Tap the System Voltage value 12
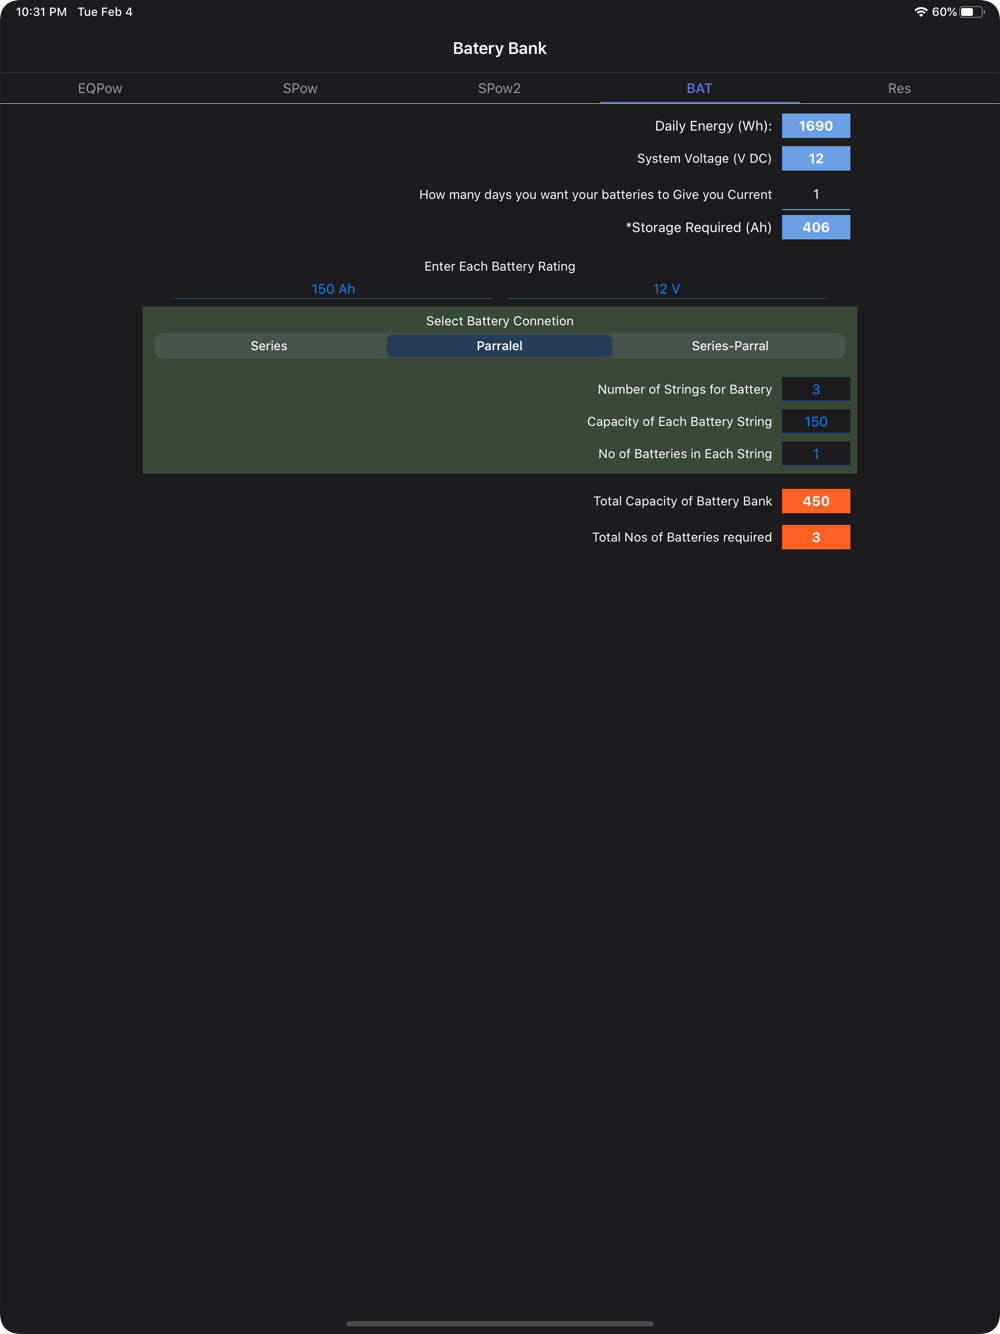 coord(816,158)
